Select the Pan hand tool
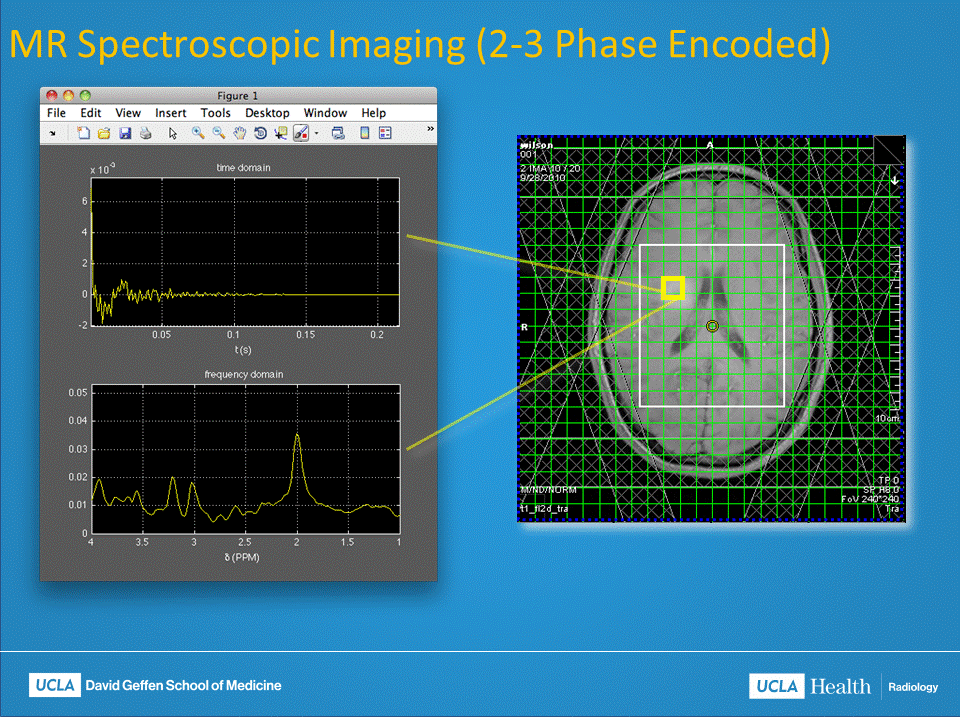The height and width of the screenshot is (720, 960). click(x=239, y=133)
